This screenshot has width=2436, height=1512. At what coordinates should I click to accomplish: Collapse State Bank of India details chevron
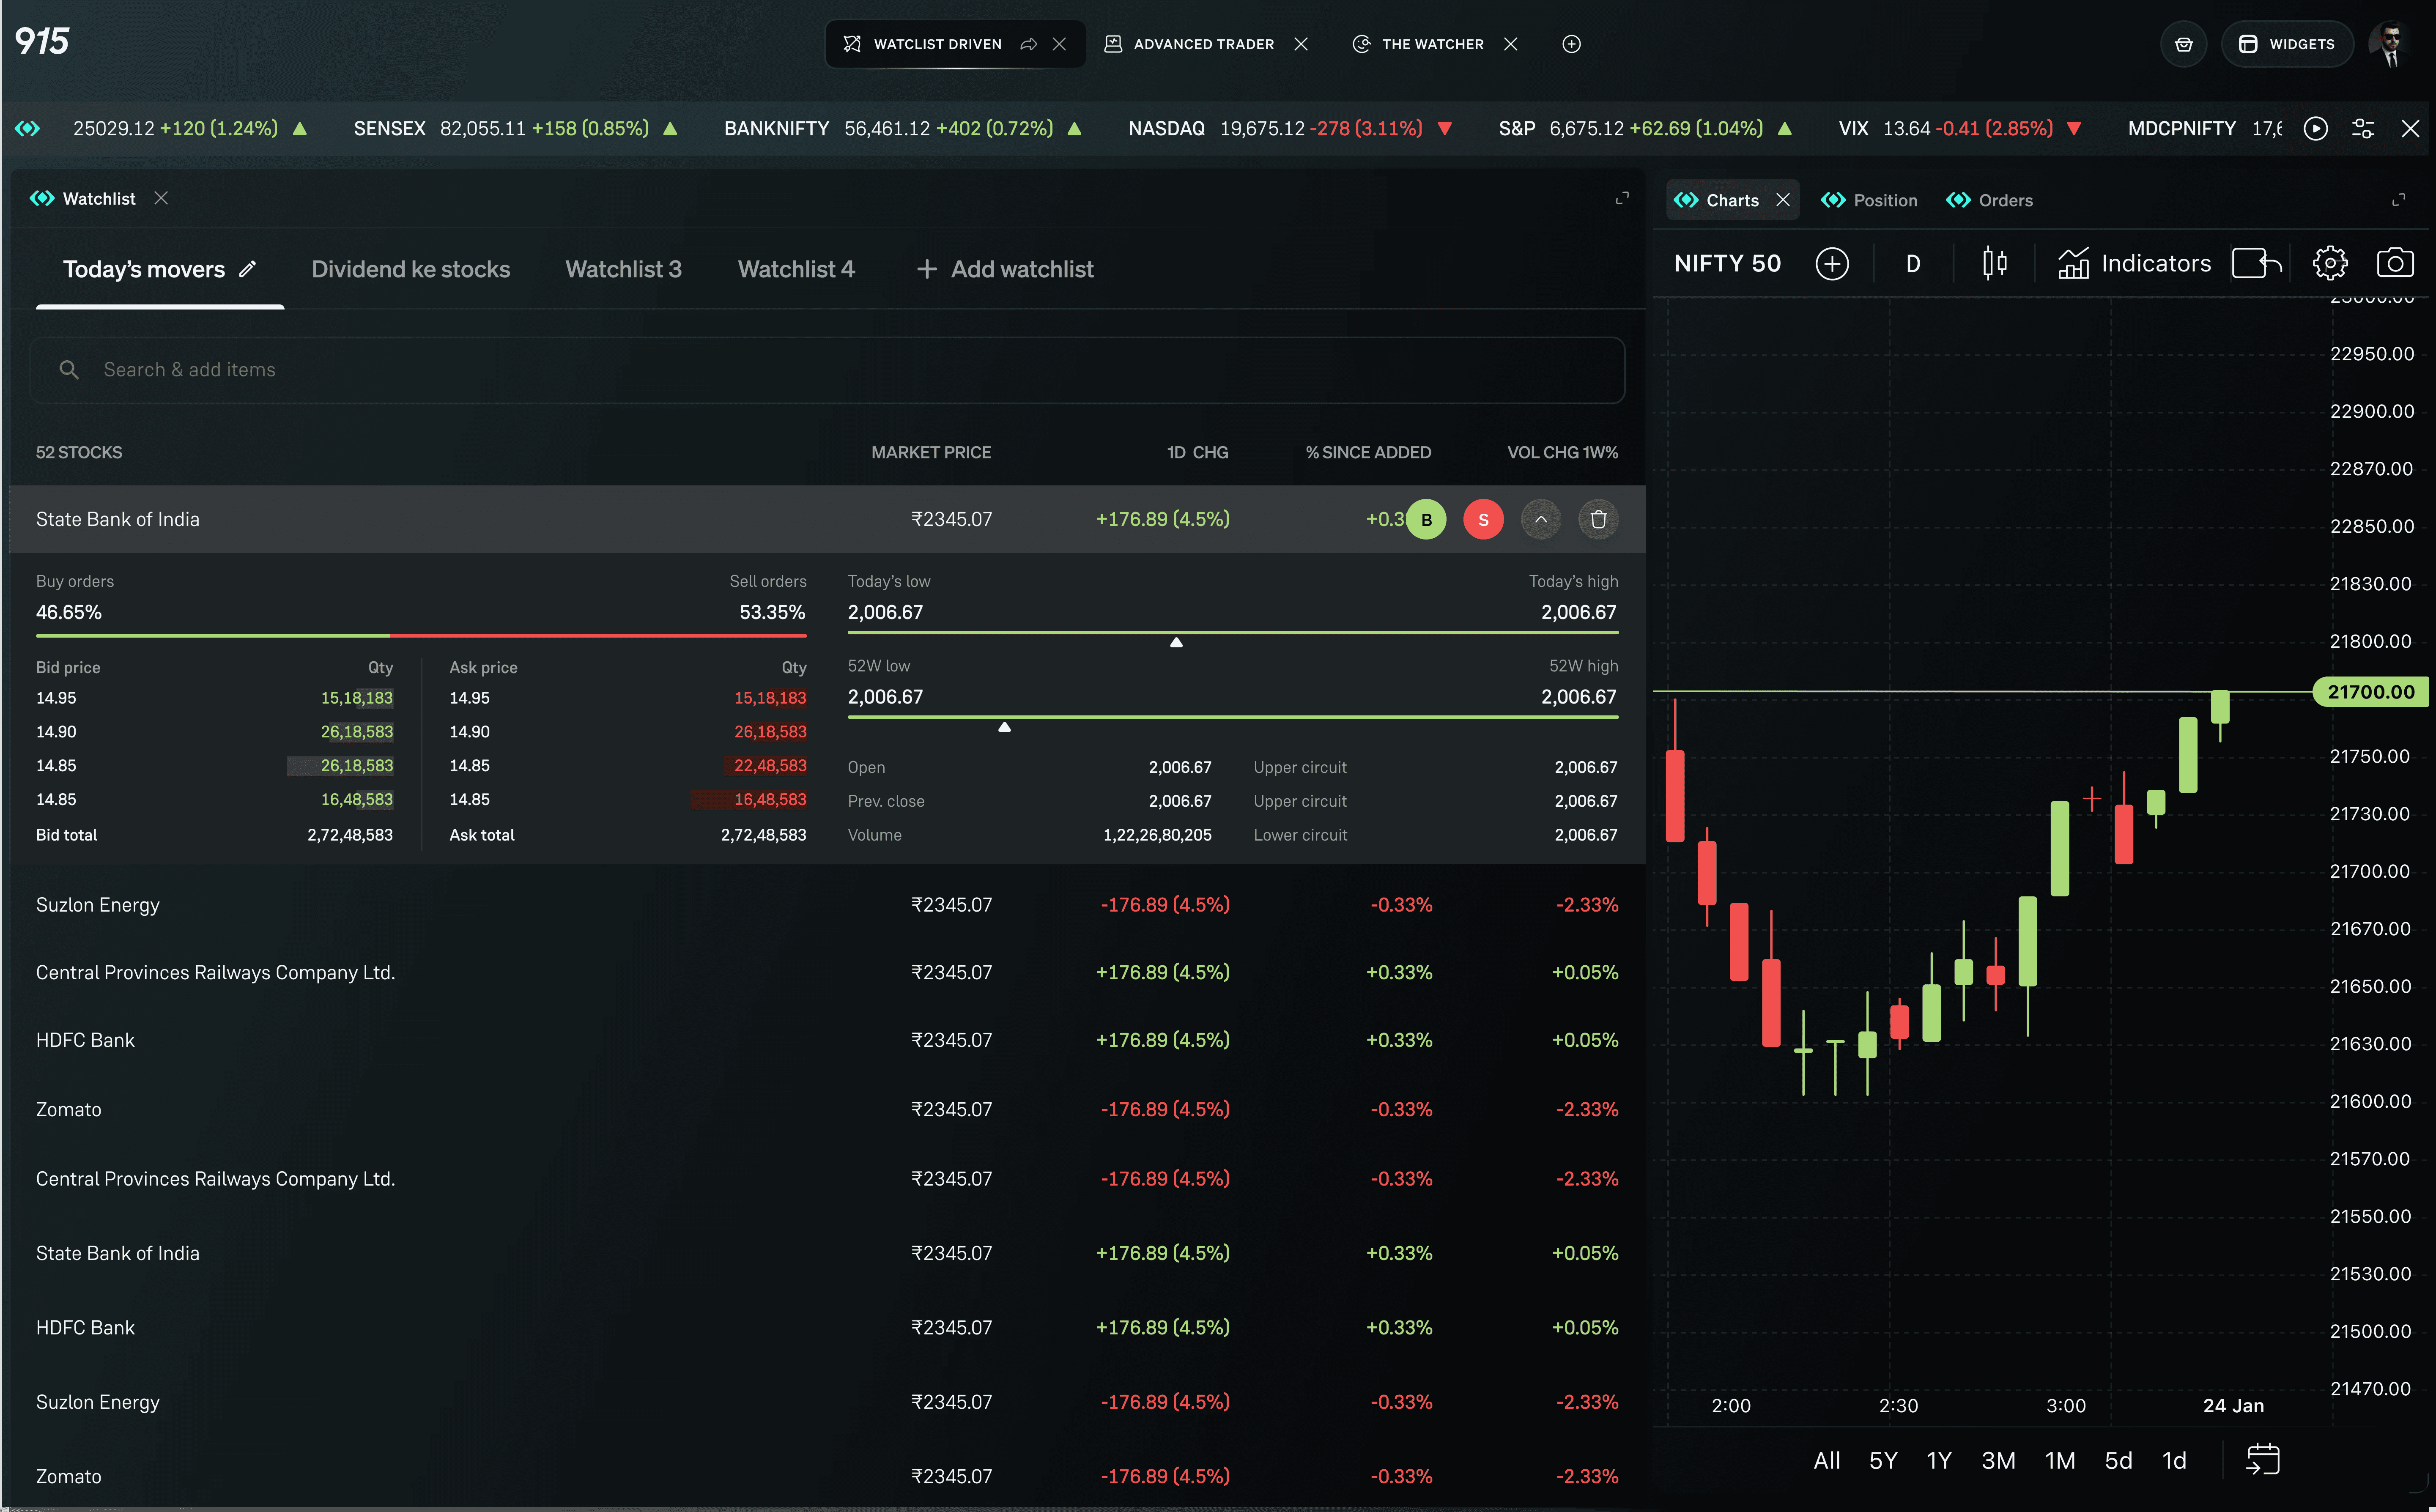point(1540,519)
